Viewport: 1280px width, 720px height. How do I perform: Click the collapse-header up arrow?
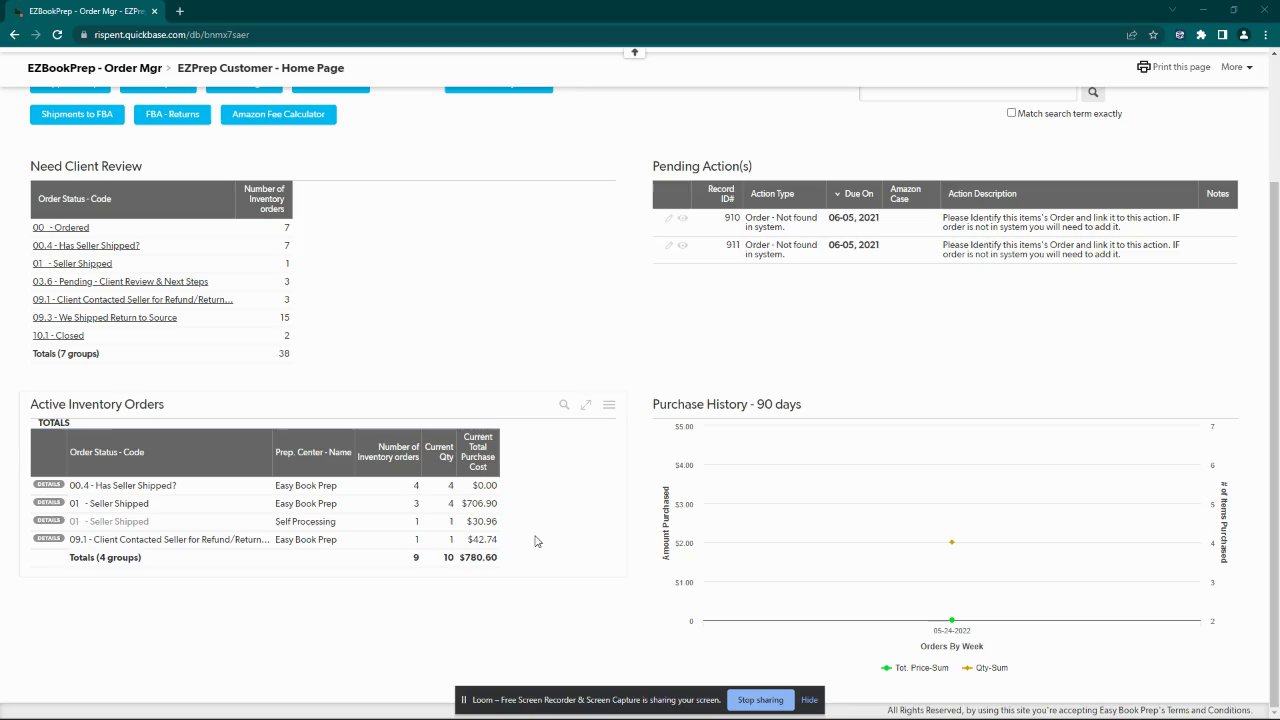634,52
